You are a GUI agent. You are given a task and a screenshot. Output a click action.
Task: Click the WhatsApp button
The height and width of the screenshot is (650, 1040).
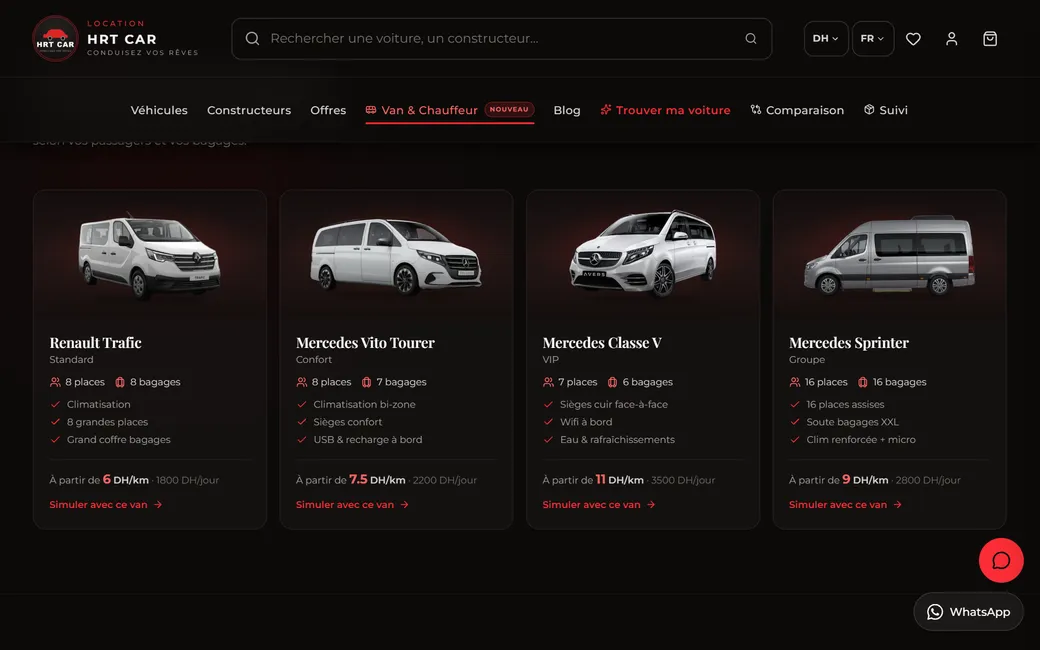tap(968, 612)
